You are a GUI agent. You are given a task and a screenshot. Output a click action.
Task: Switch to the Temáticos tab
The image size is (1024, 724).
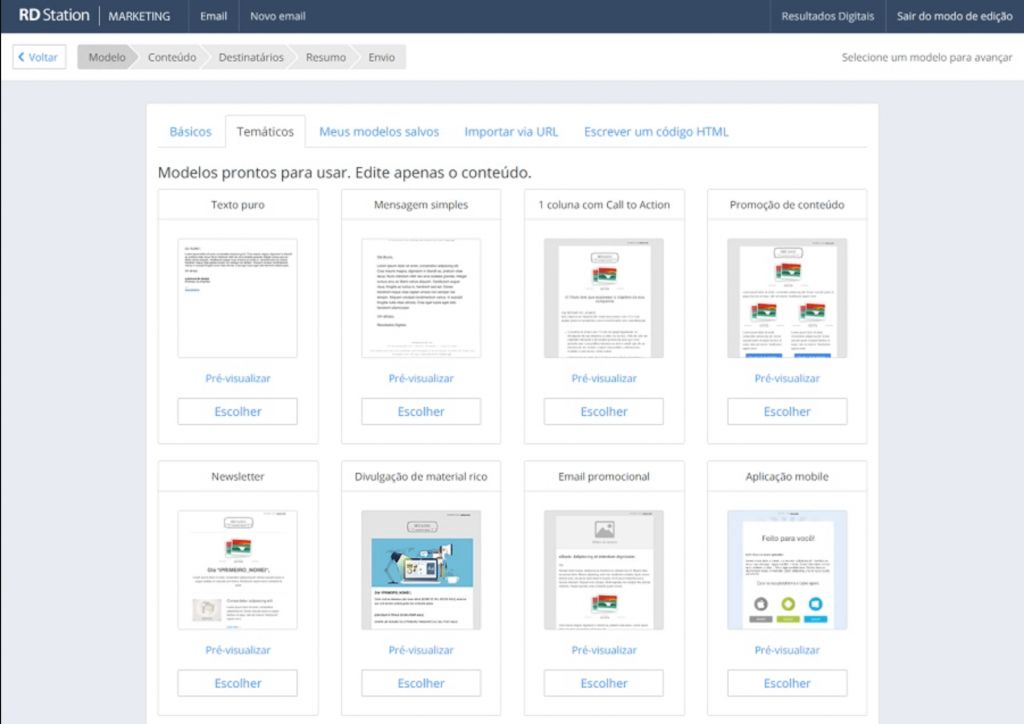265,132
